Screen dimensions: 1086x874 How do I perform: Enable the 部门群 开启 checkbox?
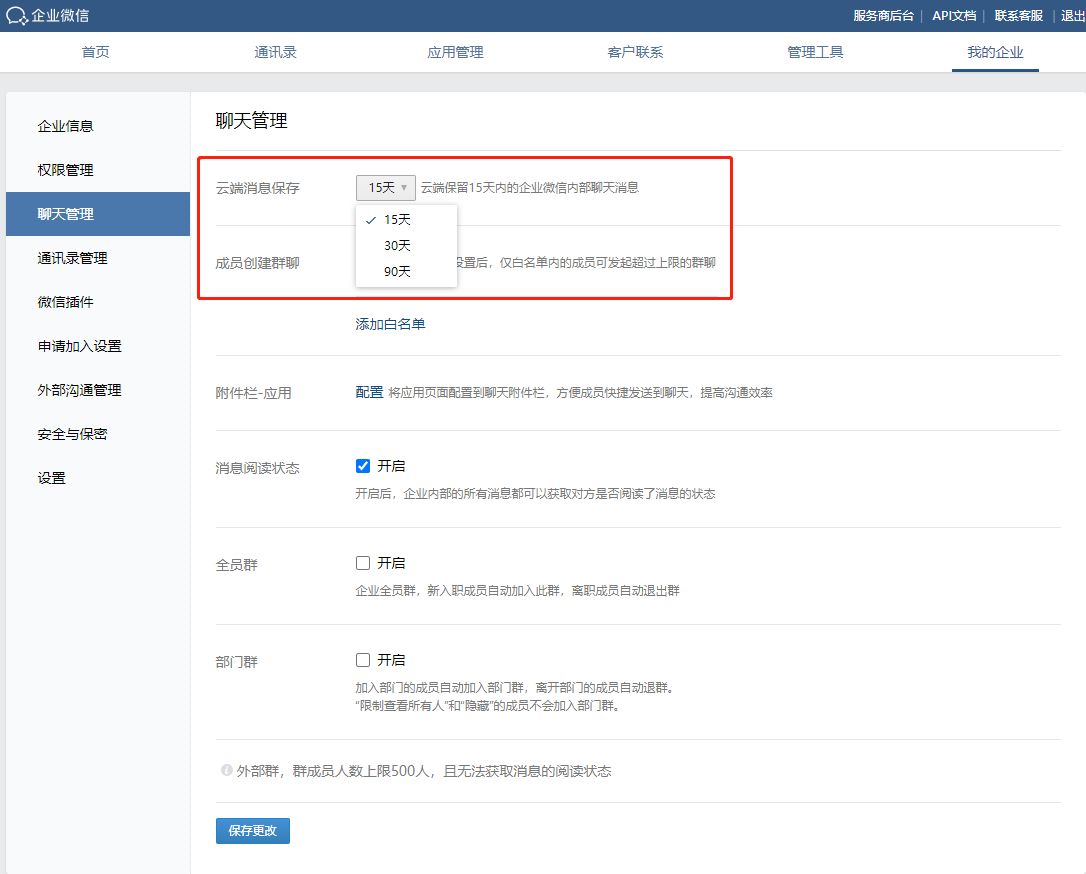[363, 660]
